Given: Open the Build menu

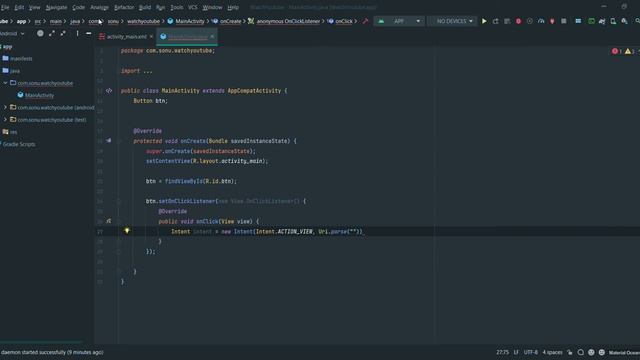Looking at the screenshot, I should [145, 7].
